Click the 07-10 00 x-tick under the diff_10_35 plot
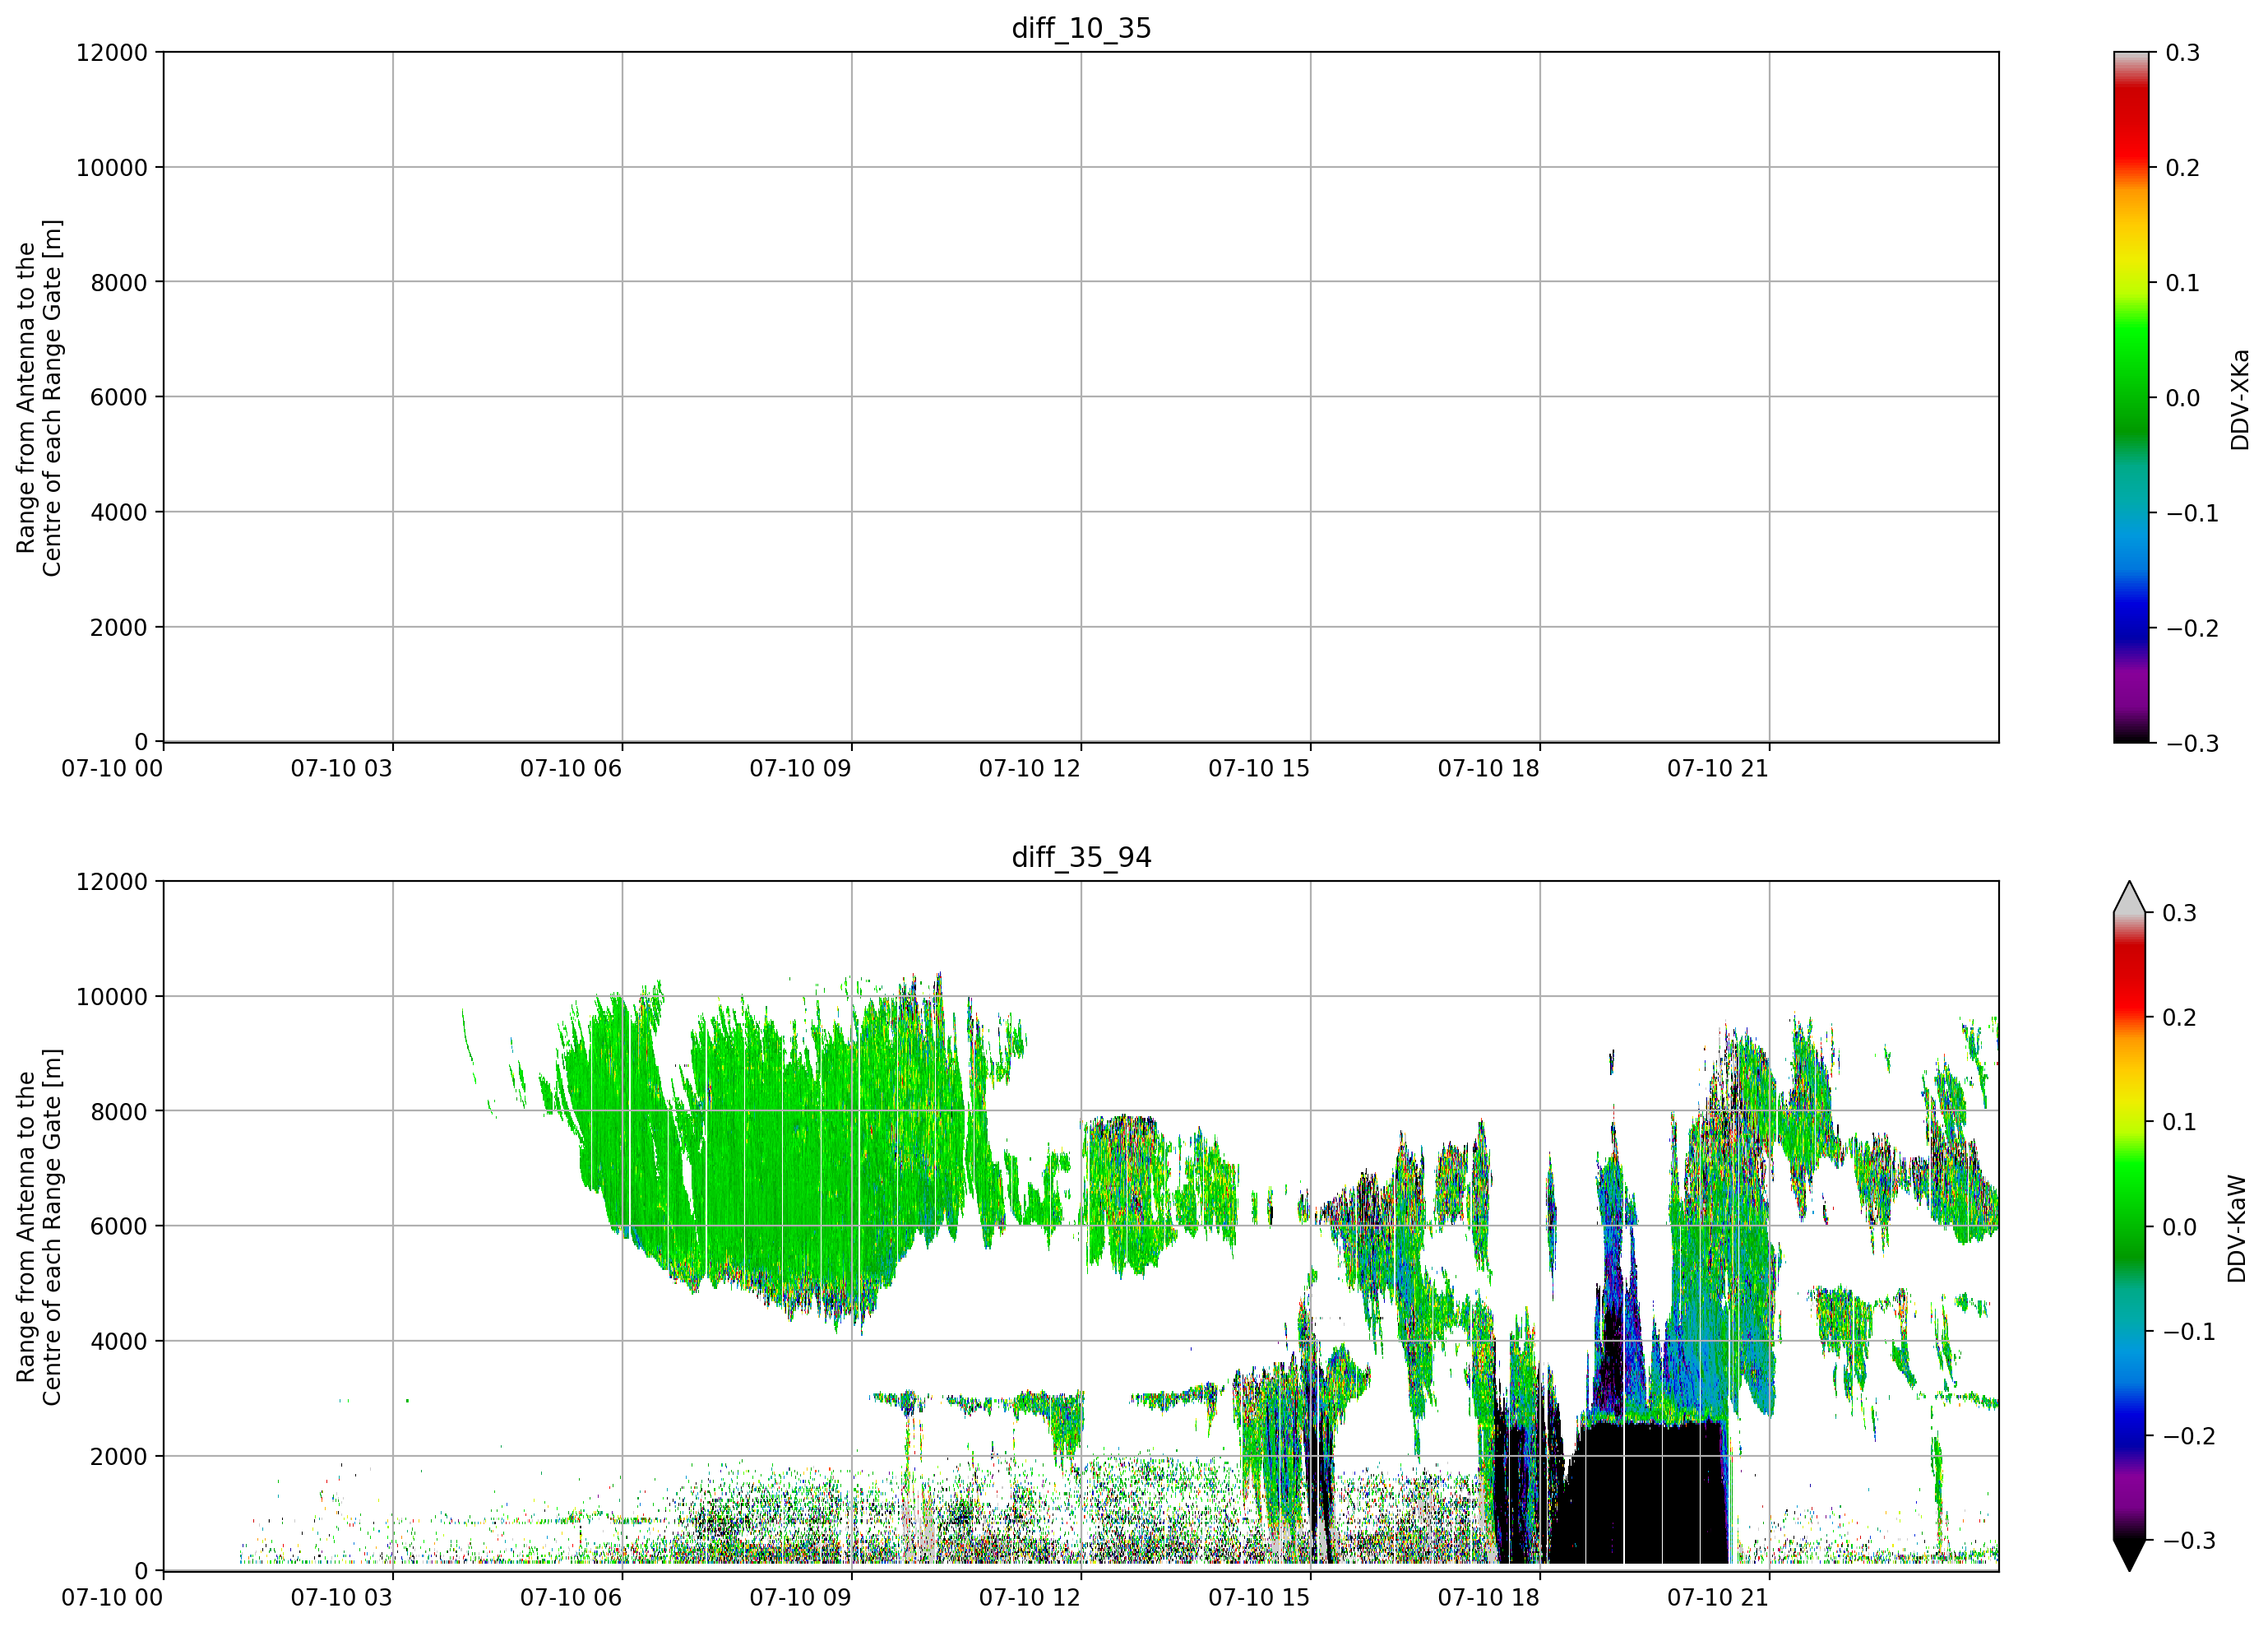The height and width of the screenshot is (1627, 2268). pos(112,769)
